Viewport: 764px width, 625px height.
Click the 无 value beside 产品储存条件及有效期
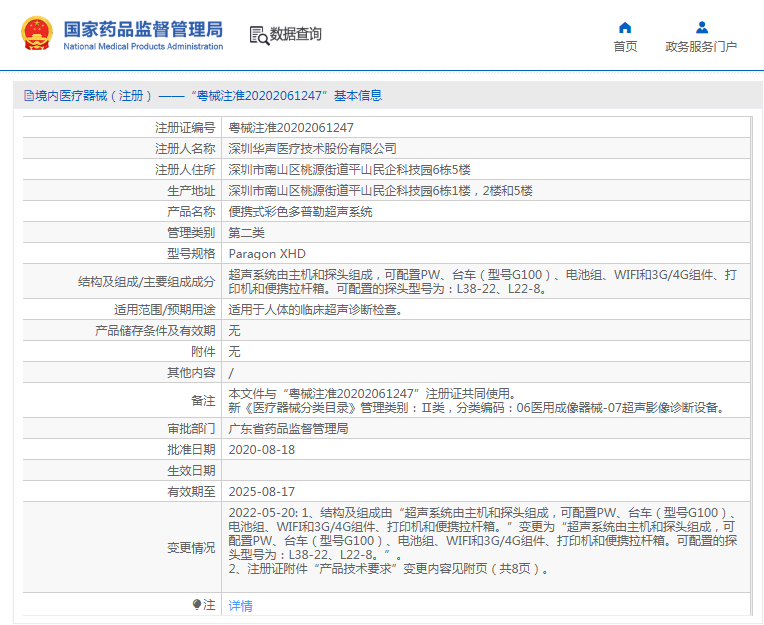(x=234, y=330)
